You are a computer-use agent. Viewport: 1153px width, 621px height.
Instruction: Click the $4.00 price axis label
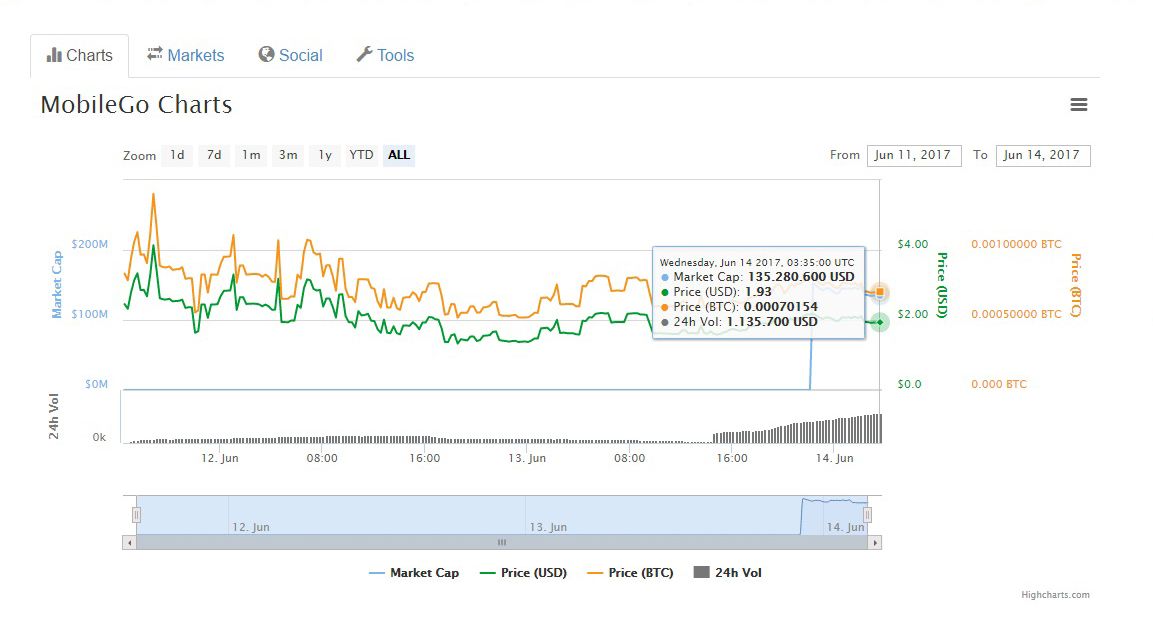[913, 244]
